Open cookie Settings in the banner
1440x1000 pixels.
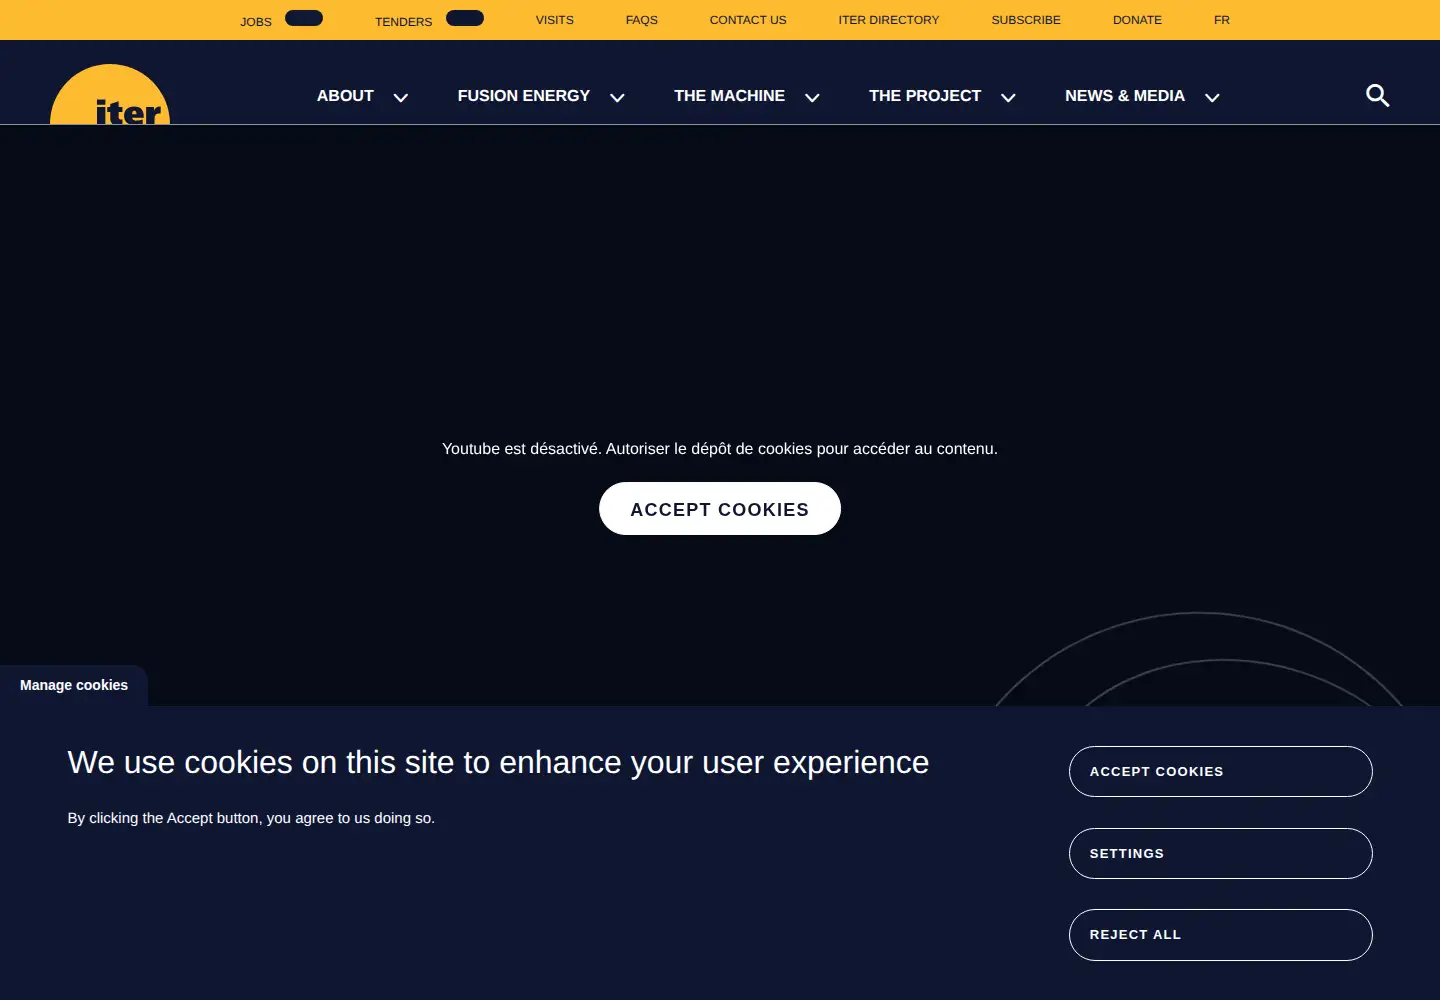click(x=1221, y=854)
